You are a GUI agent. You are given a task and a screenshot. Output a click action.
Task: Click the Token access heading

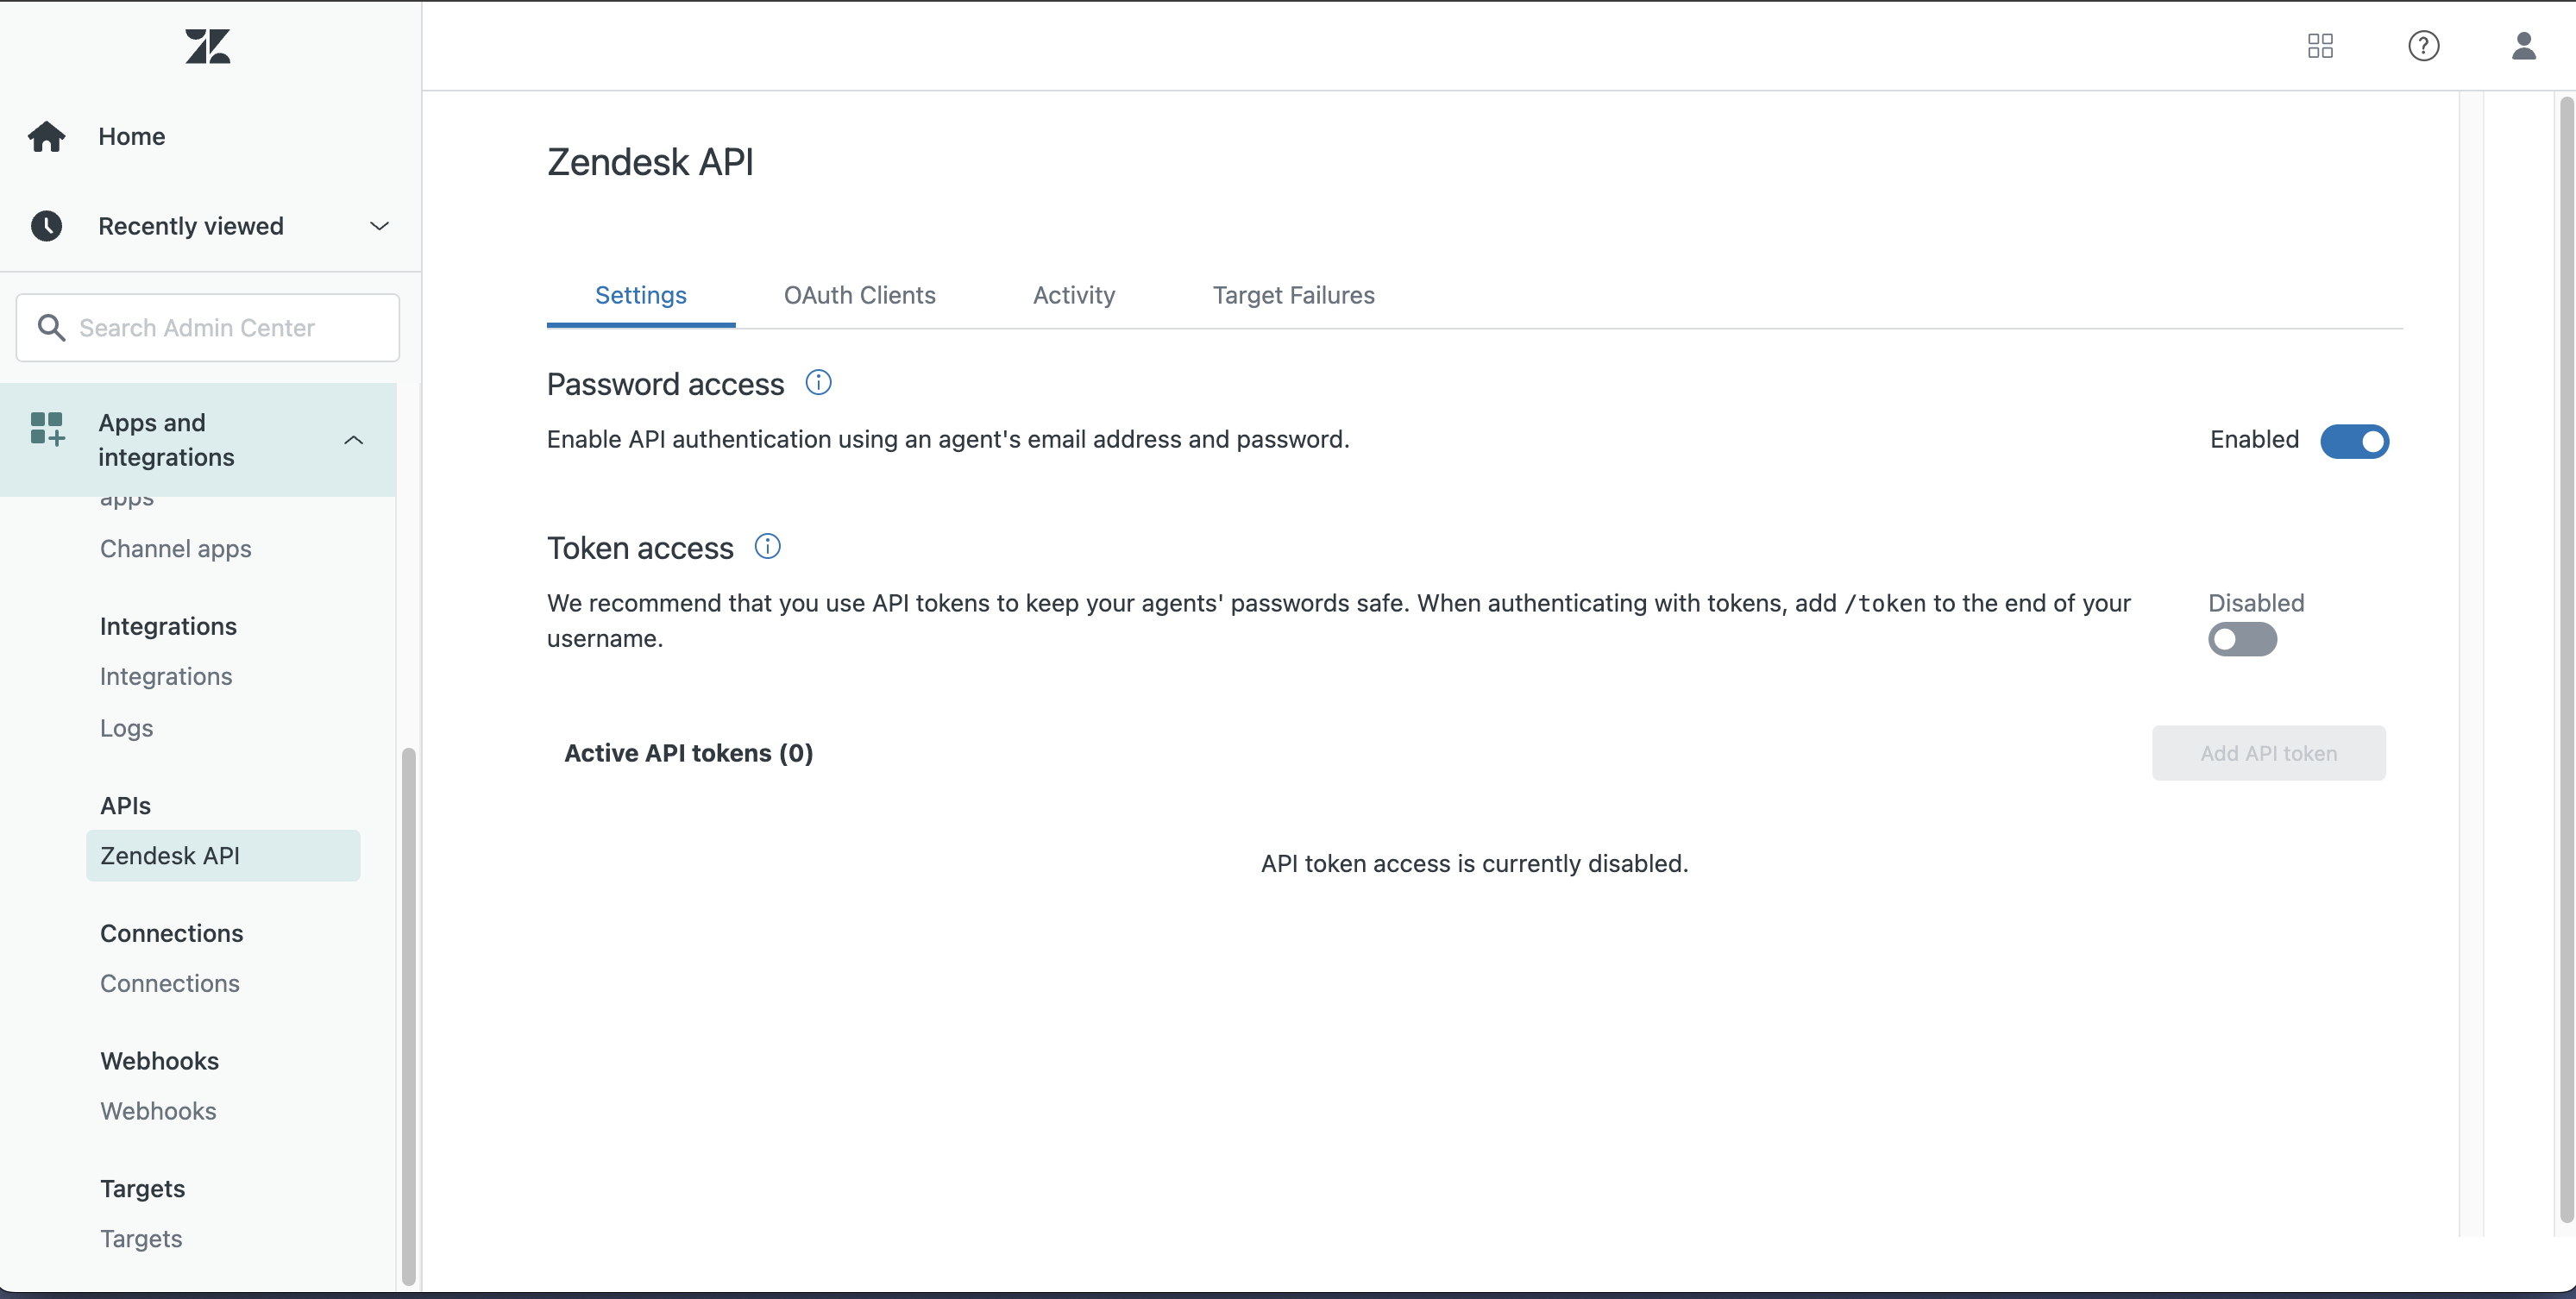640,548
